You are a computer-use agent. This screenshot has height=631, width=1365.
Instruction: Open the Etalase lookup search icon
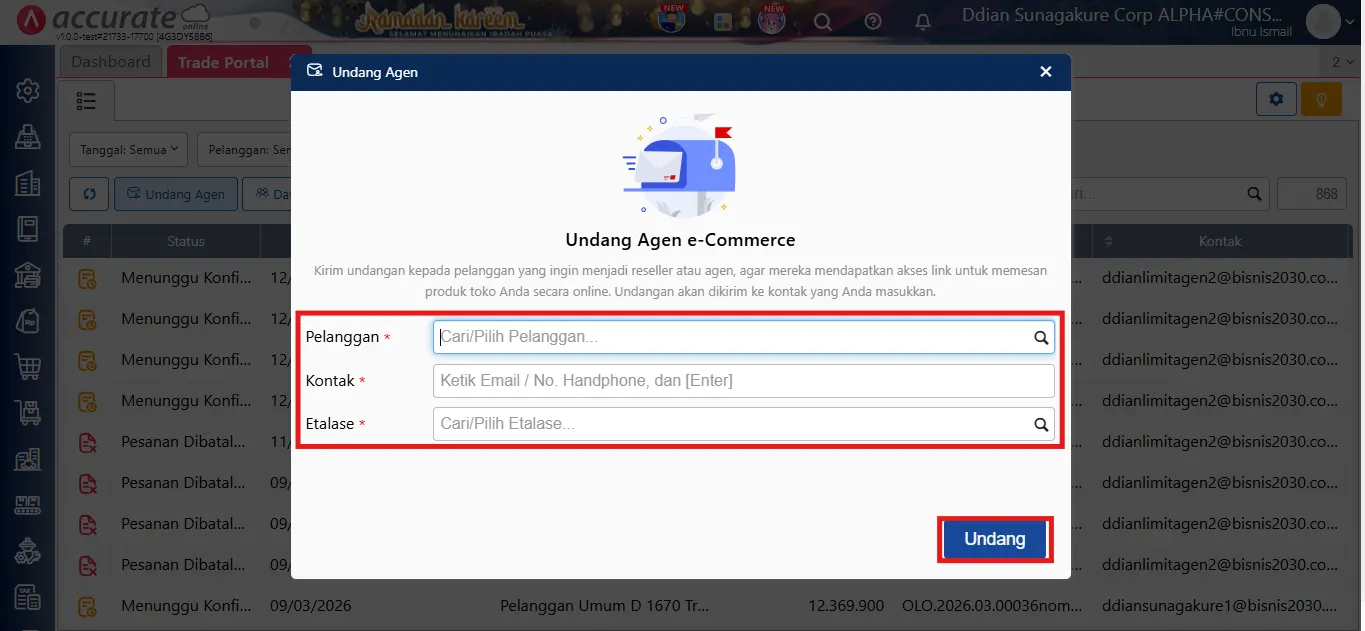(x=1041, y=424)
